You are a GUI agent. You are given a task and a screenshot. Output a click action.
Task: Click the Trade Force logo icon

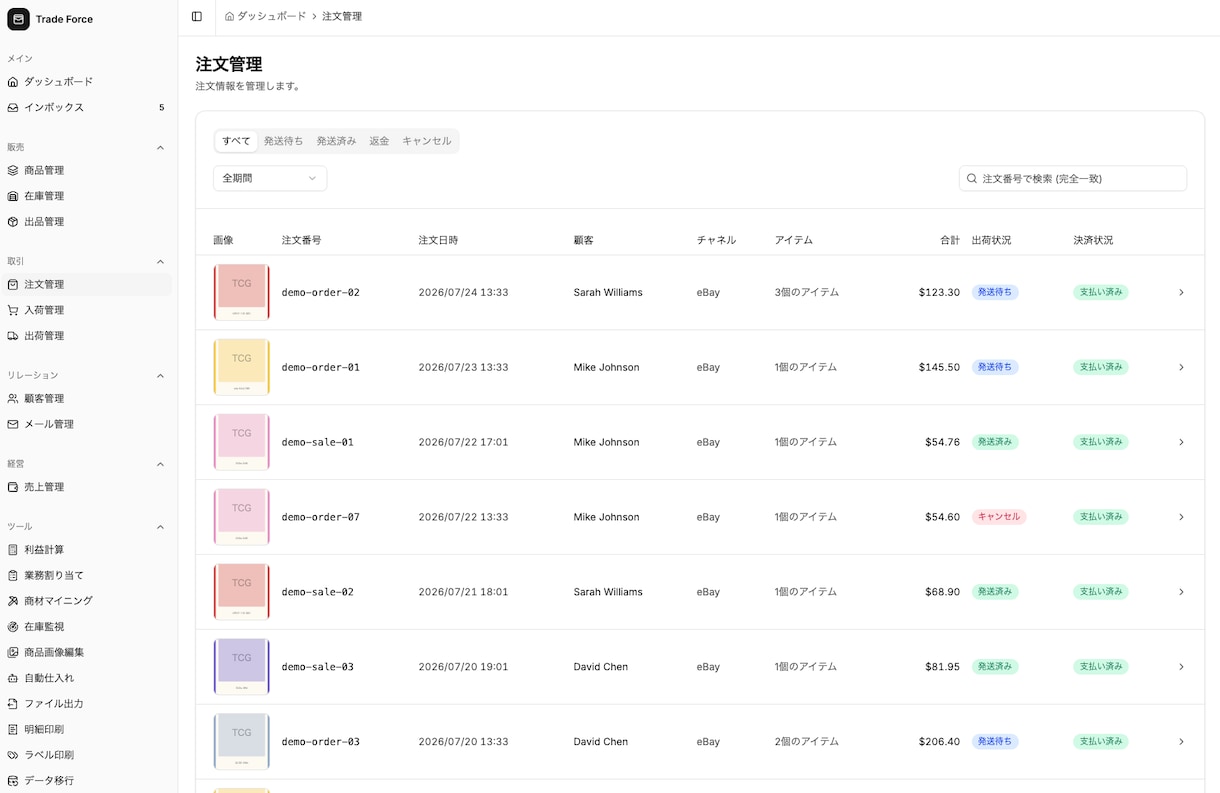[x=18, y=19]
